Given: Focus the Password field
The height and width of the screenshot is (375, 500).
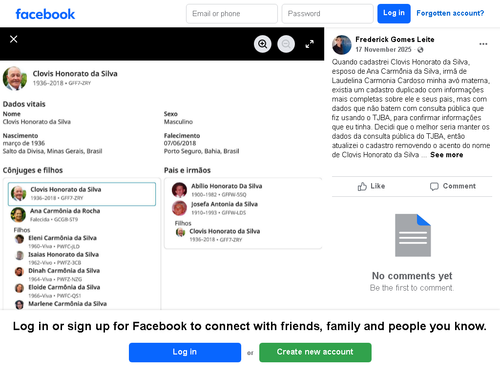Looking at the screenshot, I should point(327,14).
